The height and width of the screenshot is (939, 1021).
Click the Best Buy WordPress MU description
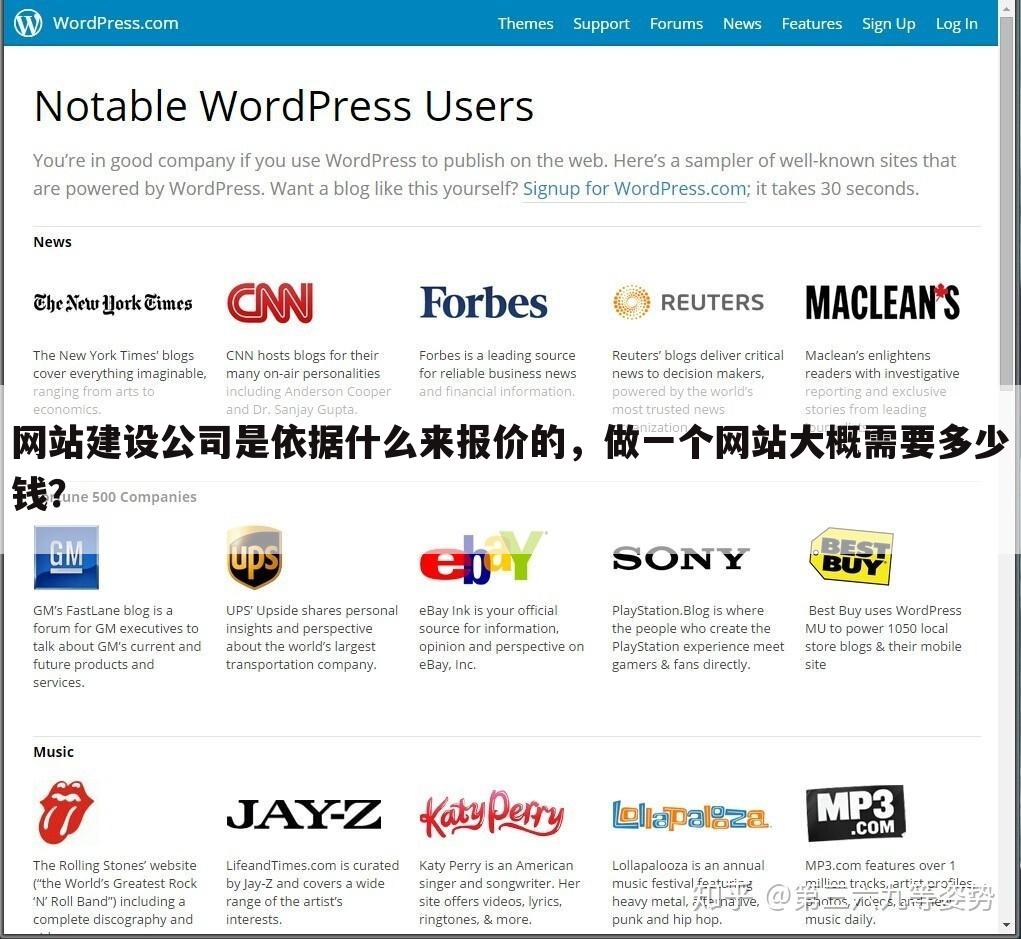[884, 638]
